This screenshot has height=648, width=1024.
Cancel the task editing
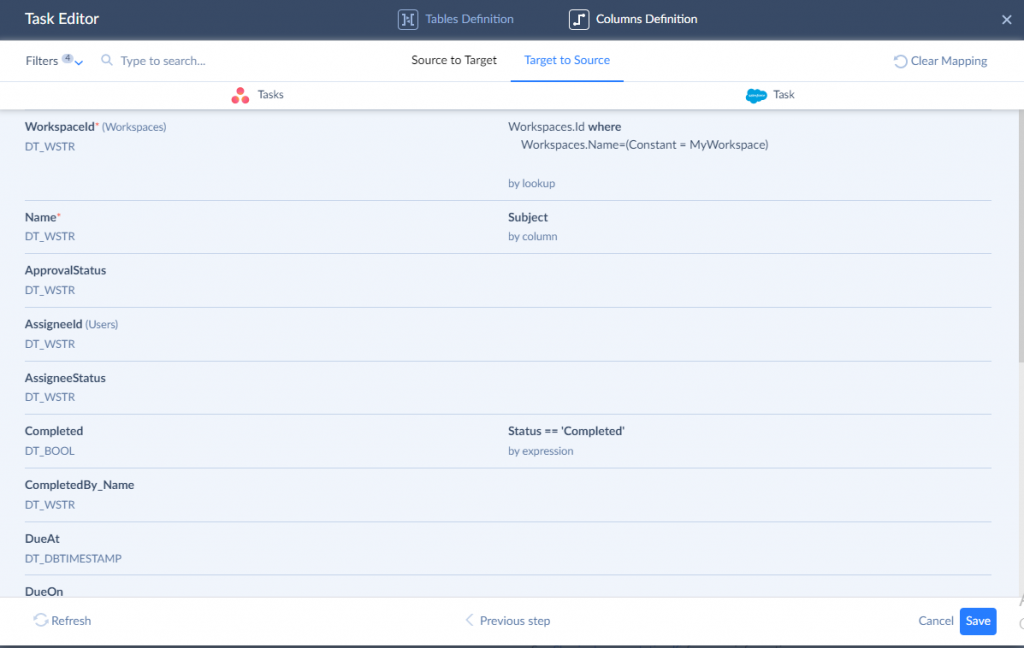[935, 621]
